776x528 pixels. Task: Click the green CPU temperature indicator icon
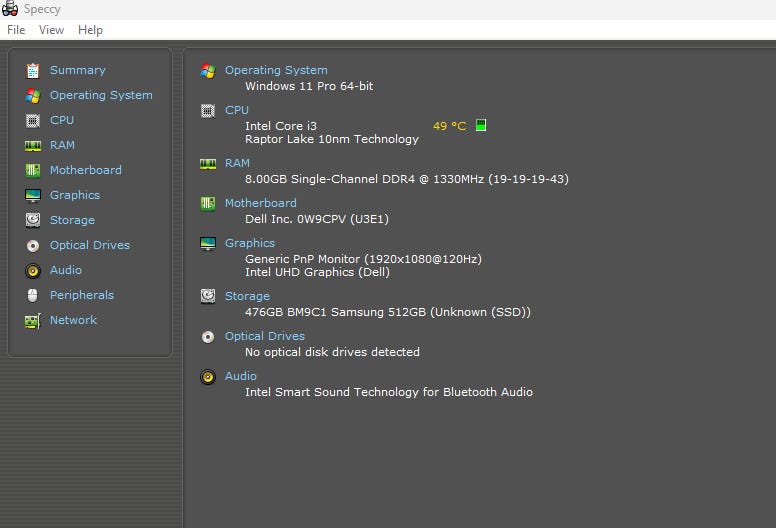[x=481, y=125]
